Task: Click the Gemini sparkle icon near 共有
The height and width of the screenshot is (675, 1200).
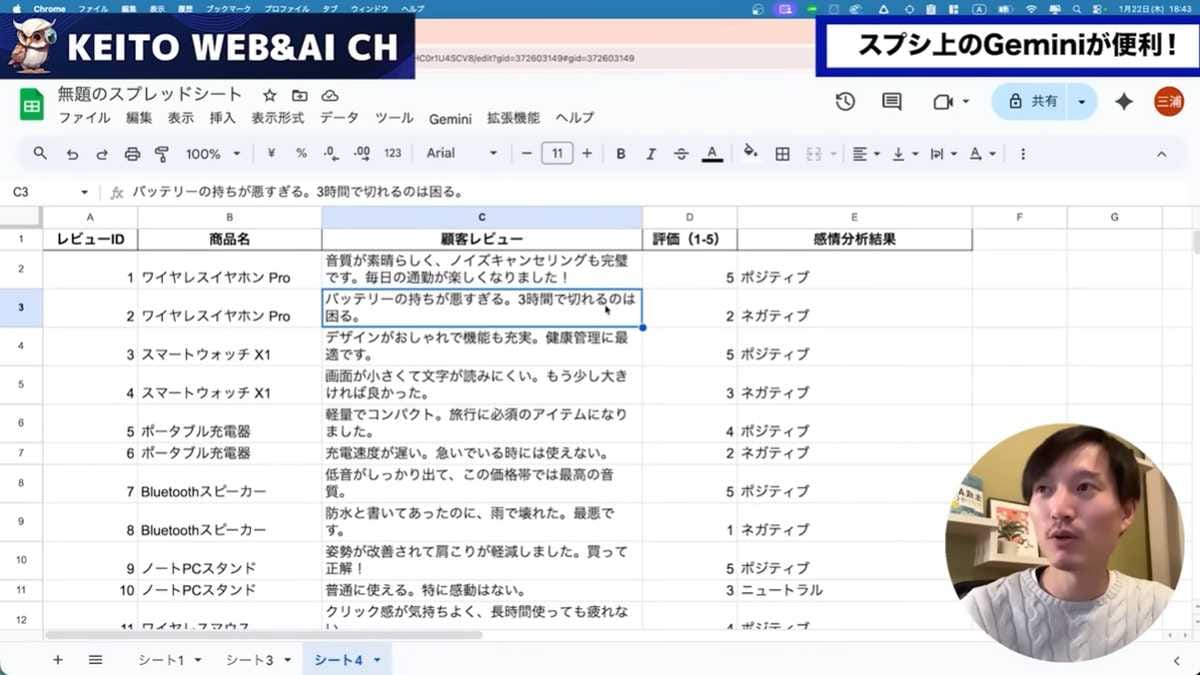Action: point(1123,101)
